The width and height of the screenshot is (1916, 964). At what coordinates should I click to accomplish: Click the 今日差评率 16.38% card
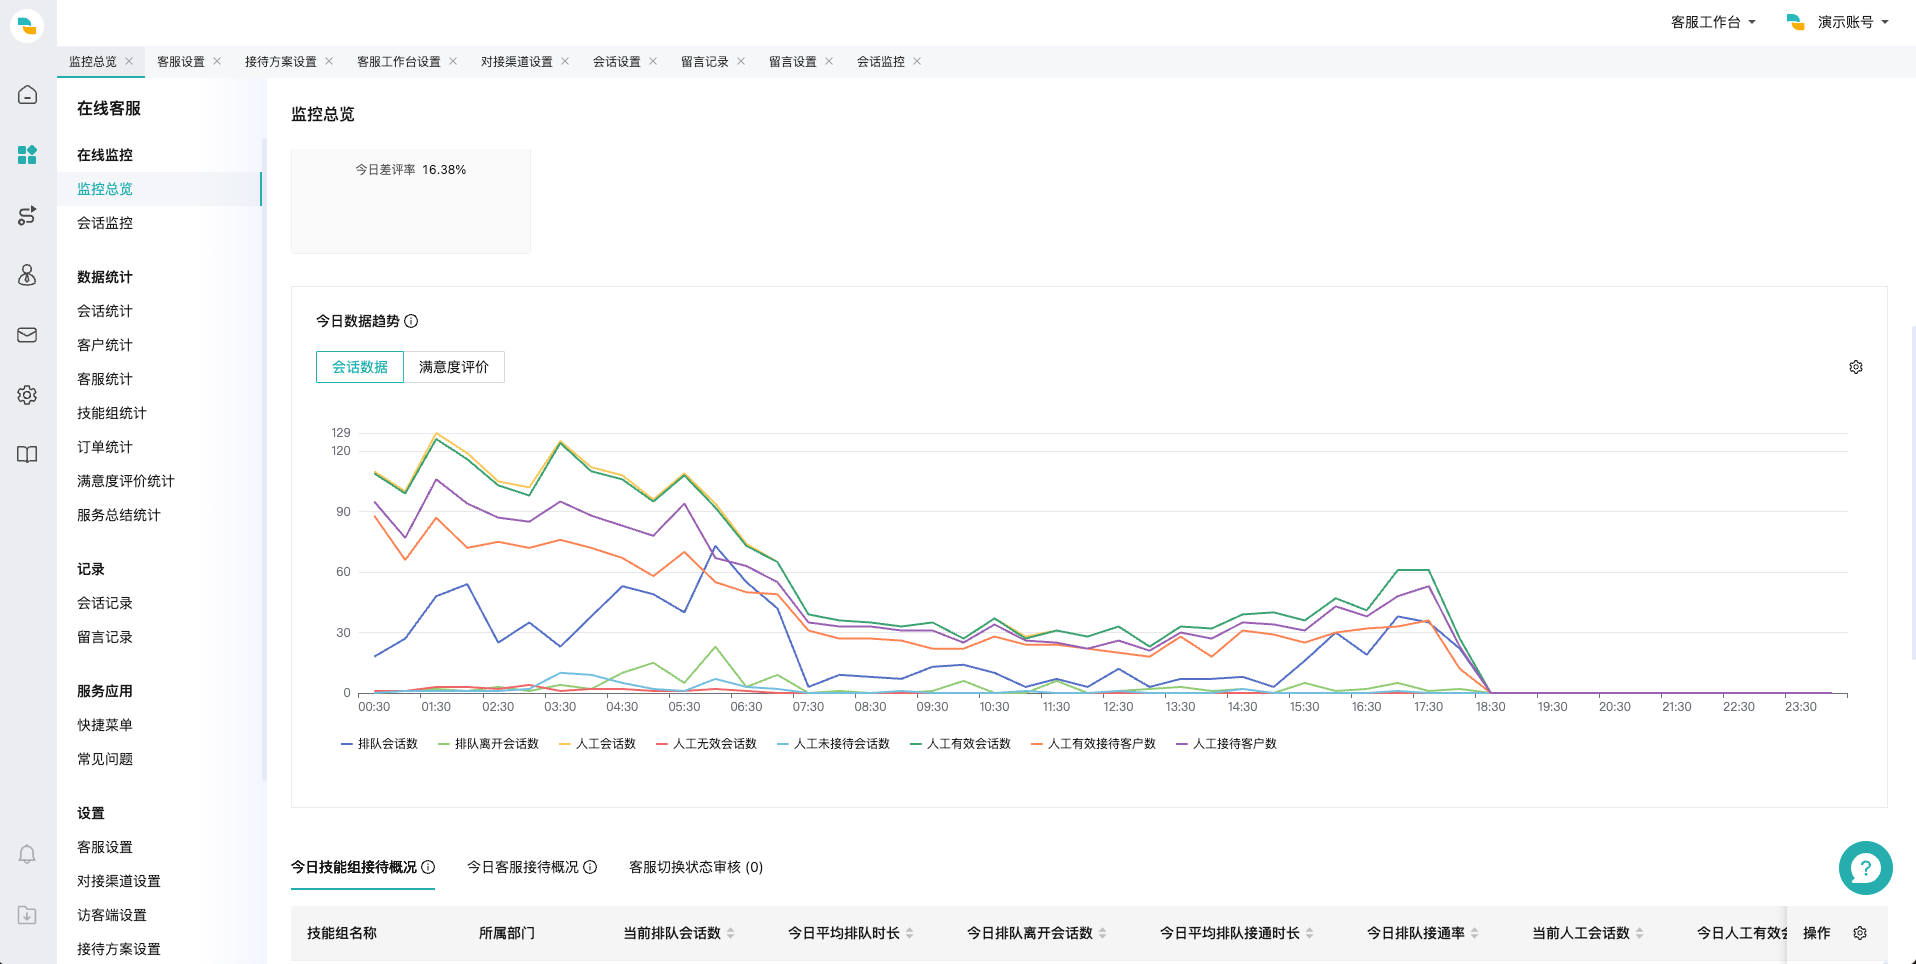pyautogui.click(x=411, y=201)
